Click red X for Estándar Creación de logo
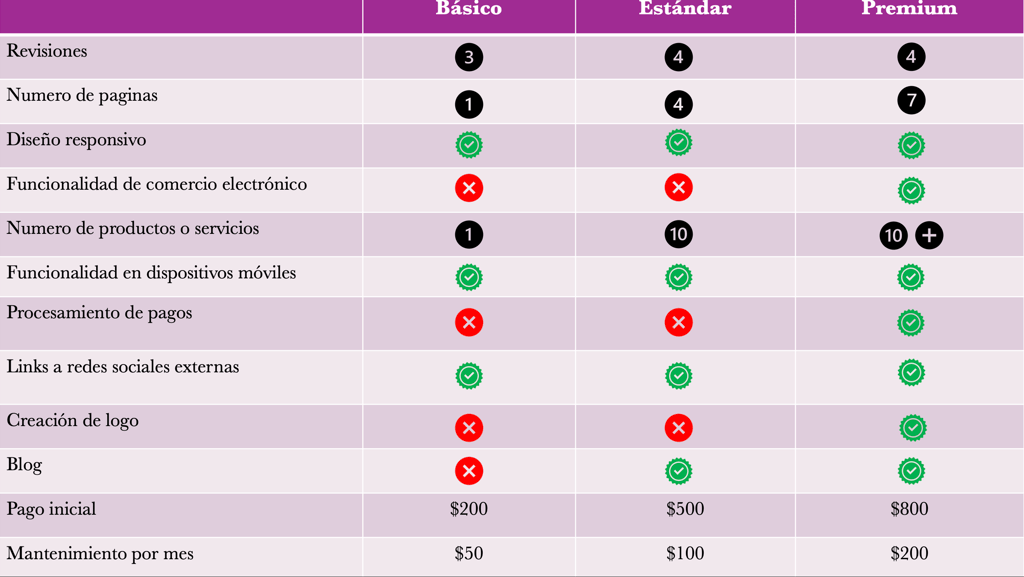The width and height of the screenshot is (1024, 577). coord(679,428)
